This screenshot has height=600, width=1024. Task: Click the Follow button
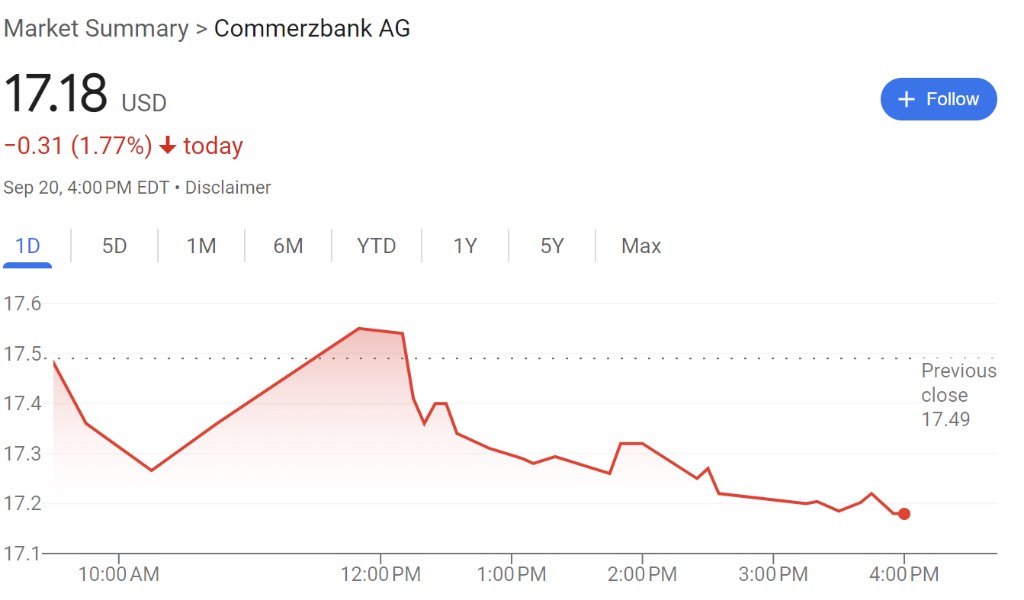click(x=938, y=99)
